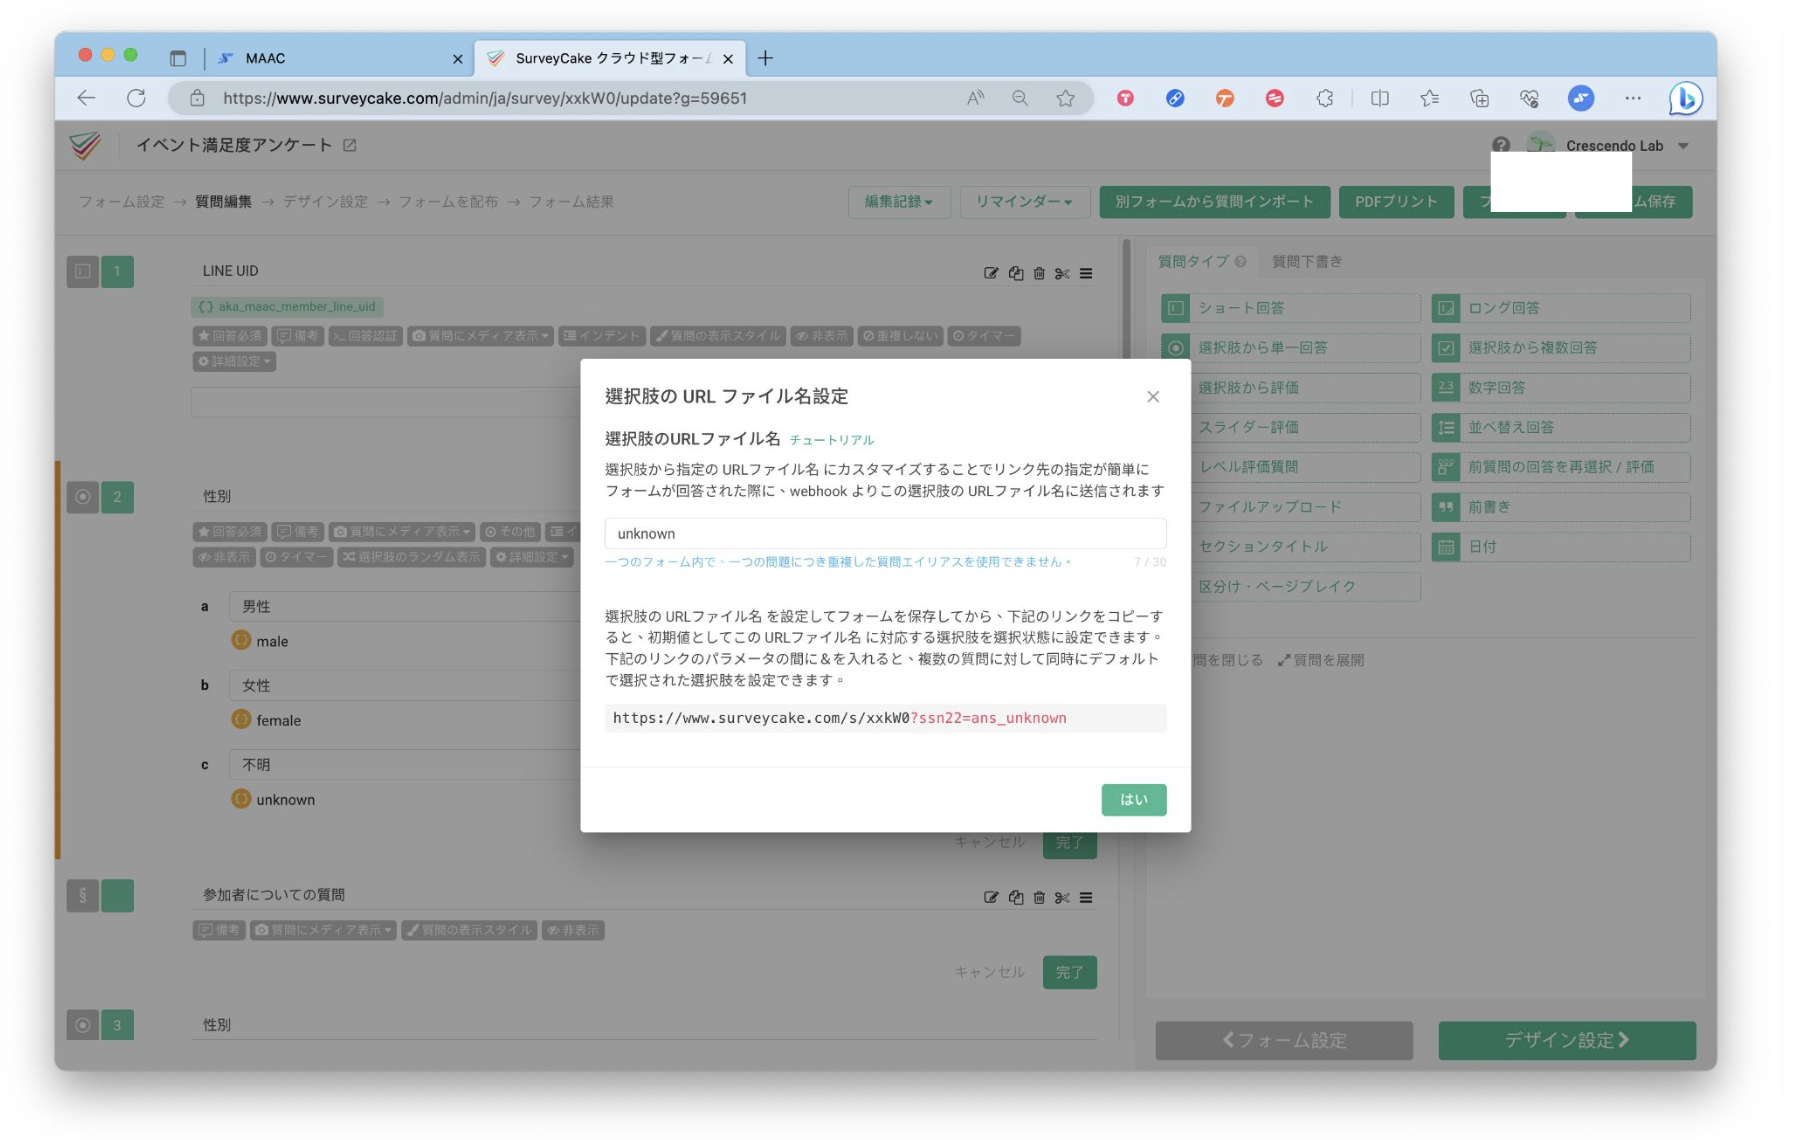
Task: Switch to the MAAC browser tab
Action: pos(338,58)
